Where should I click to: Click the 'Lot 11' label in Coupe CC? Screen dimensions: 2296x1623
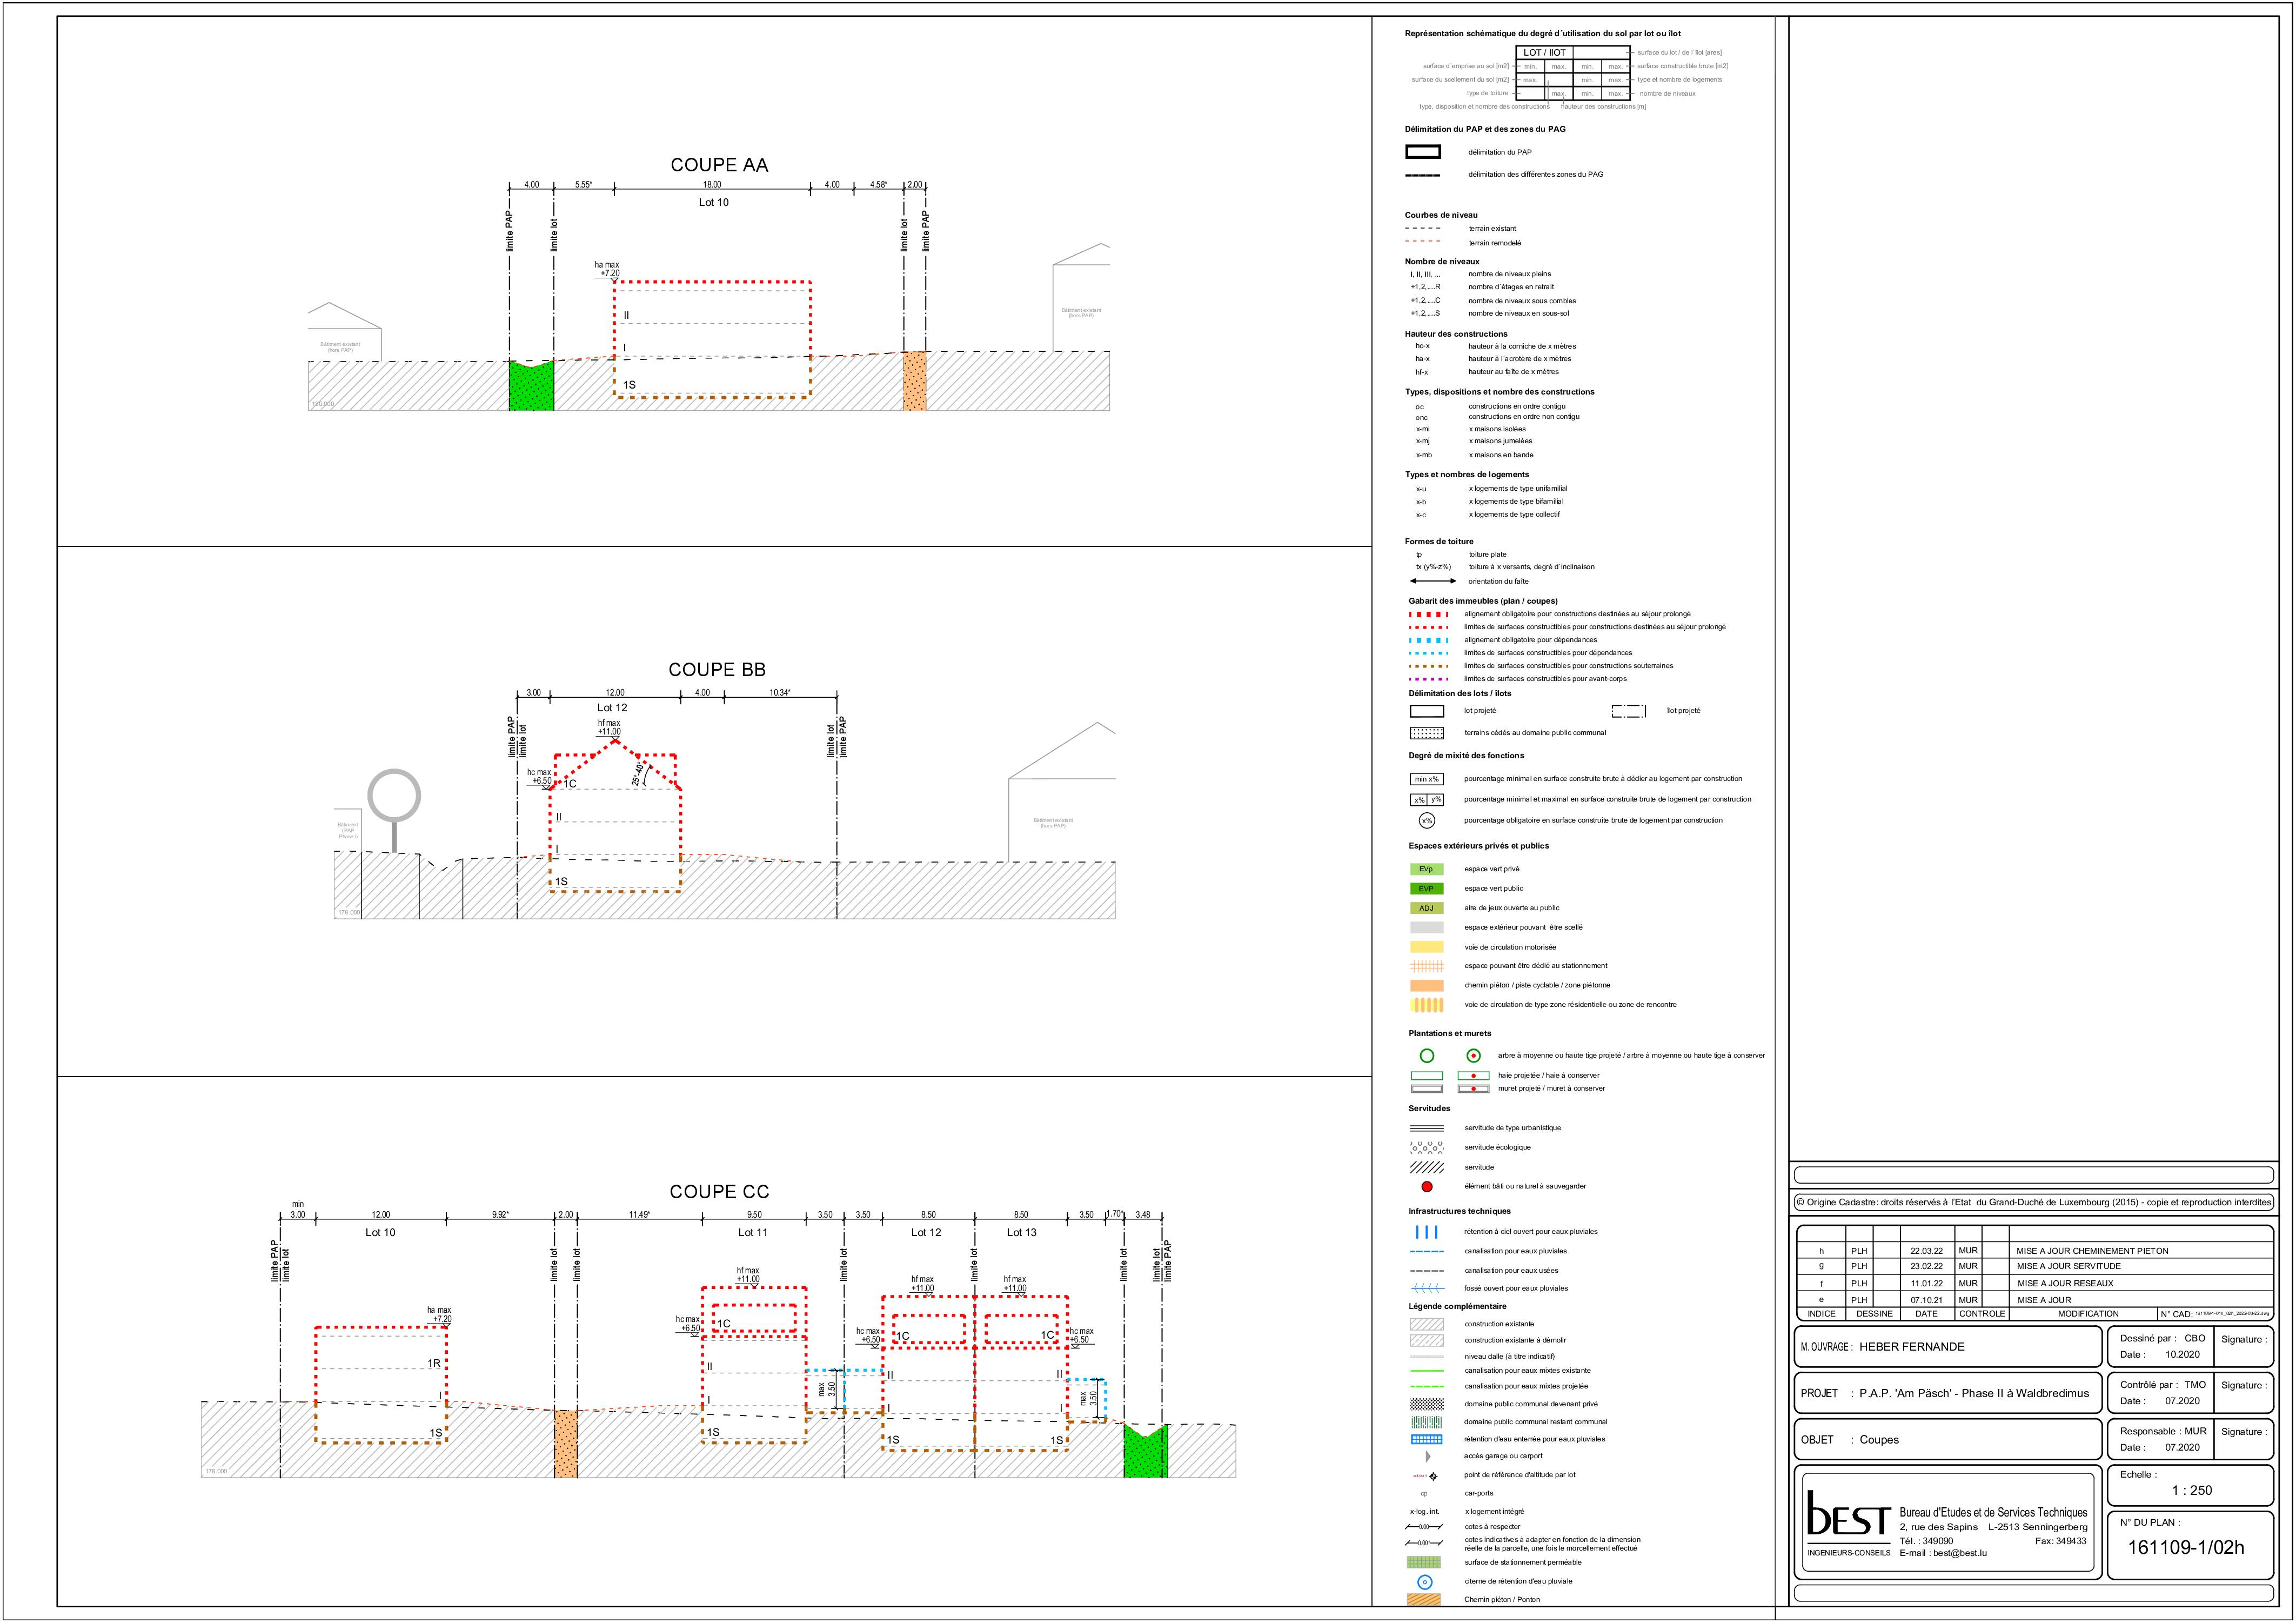(752, 1232)
